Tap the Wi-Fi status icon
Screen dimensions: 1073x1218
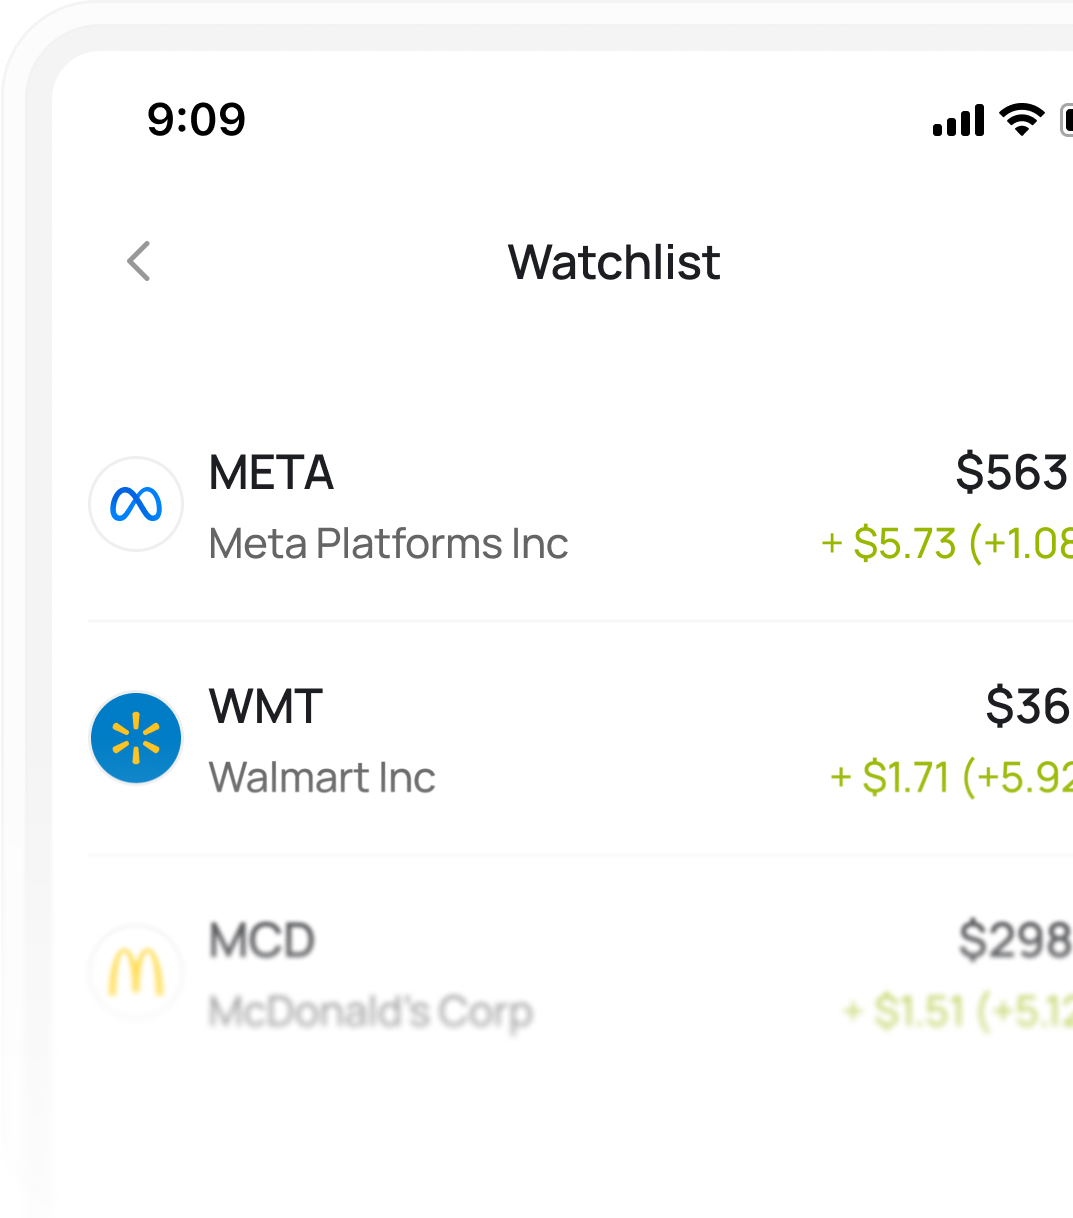(1021, 120)
